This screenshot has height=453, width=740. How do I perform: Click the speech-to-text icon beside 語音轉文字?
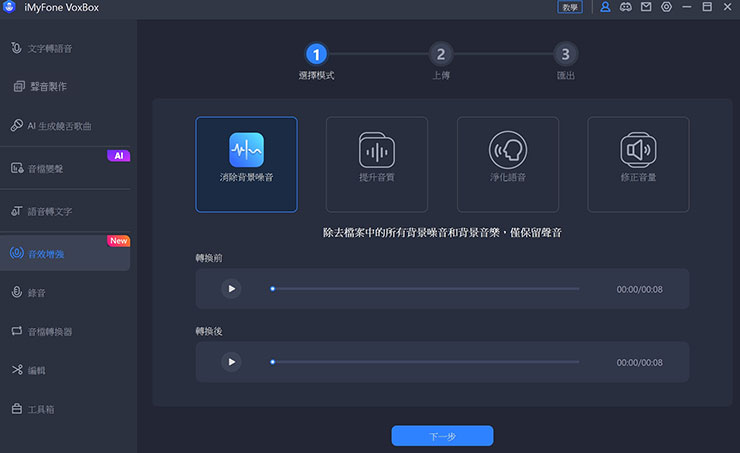click(x=17, y=211)
